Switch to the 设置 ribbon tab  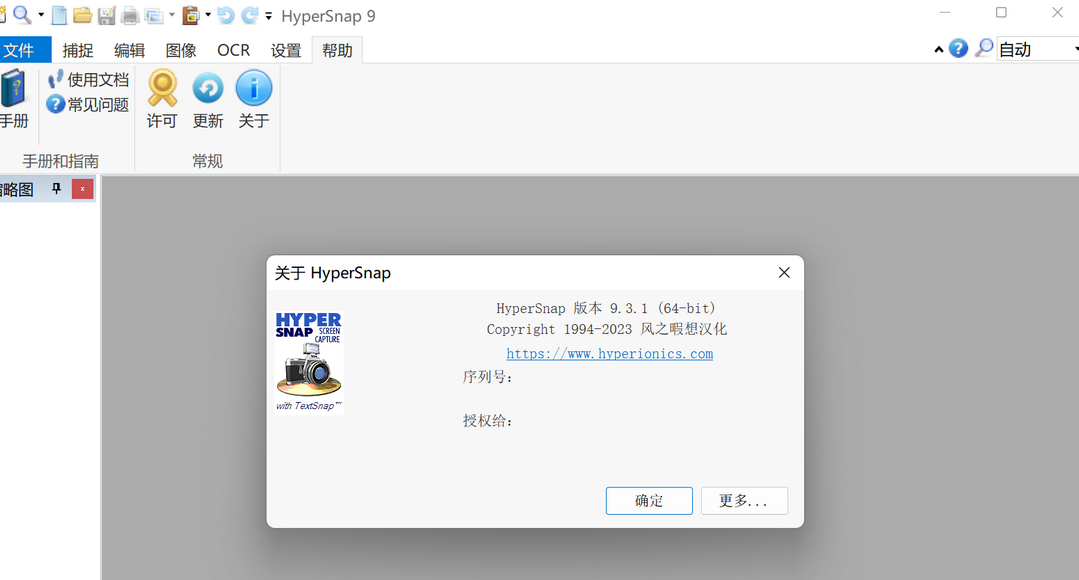click(x=286, y=50)
